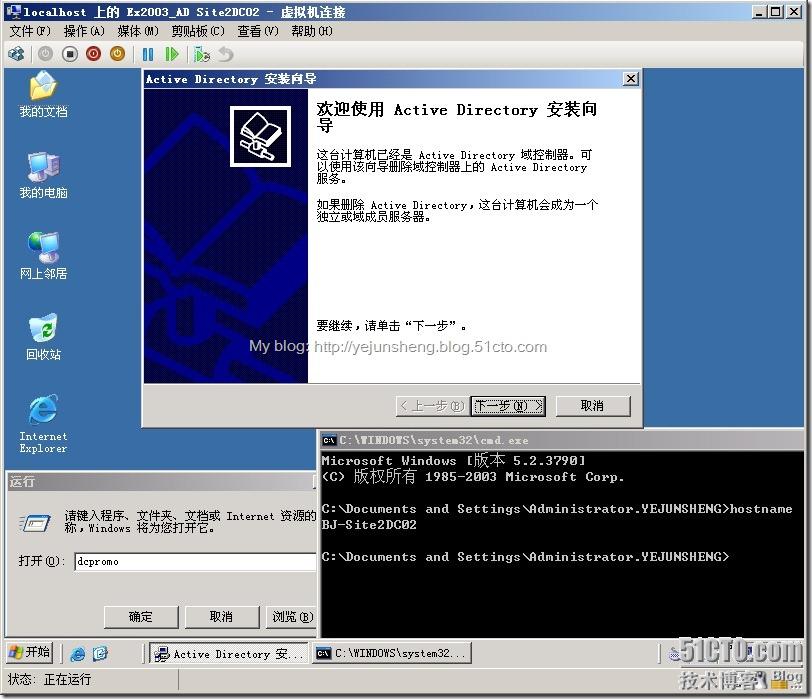
Task: Click 下一步(N) in the wizard
Action: point(508,406)
